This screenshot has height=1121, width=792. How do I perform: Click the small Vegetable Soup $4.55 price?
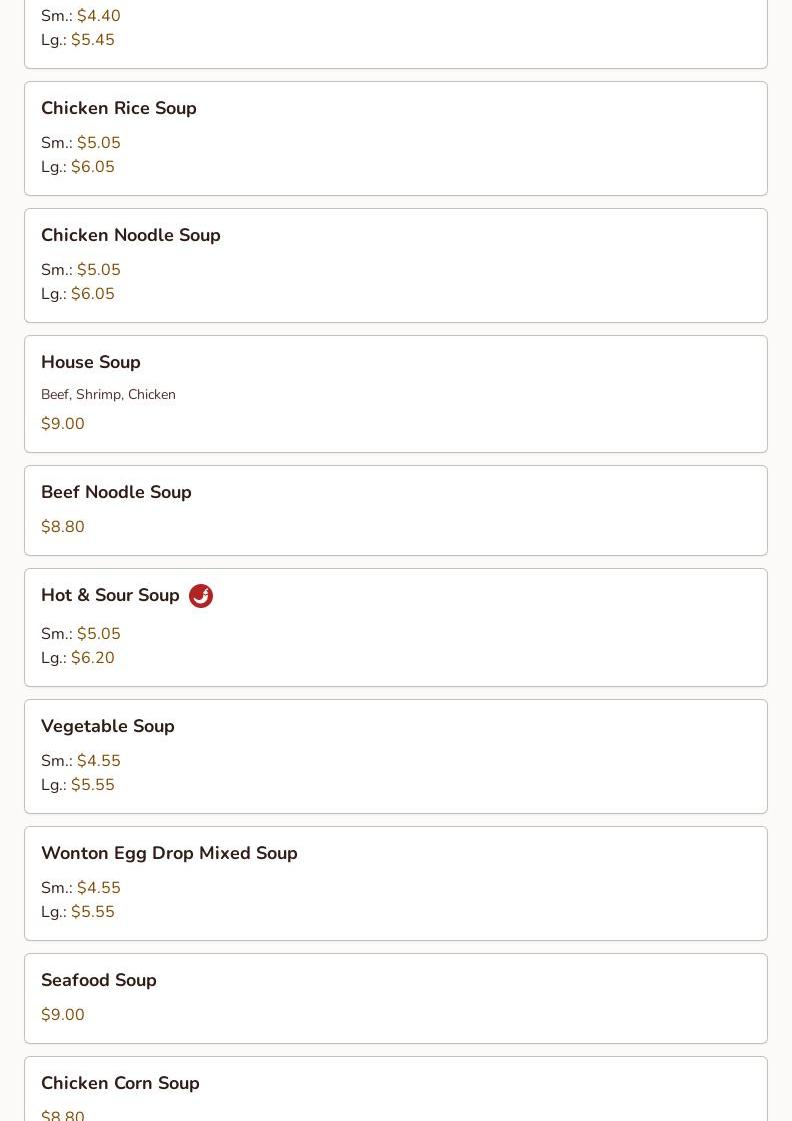pyautogui.click(x=99, y=761)
